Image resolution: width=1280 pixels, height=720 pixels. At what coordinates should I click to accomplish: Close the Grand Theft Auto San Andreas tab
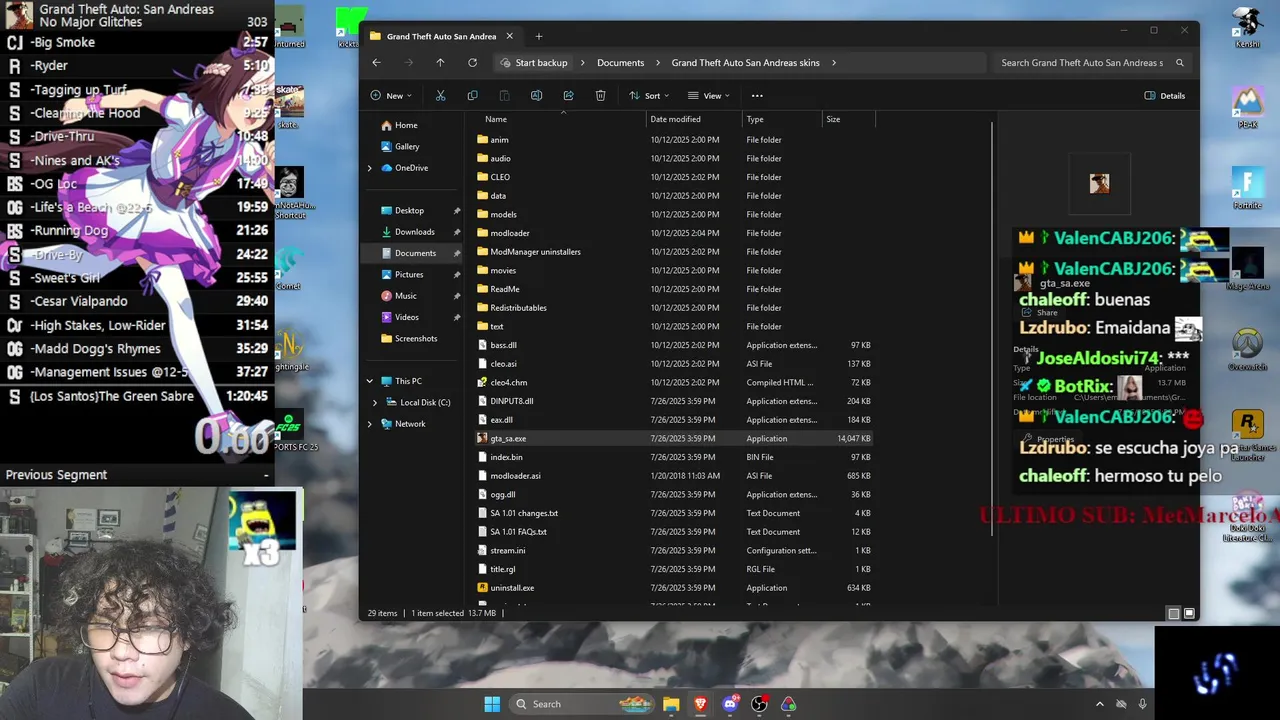[509, 36]
